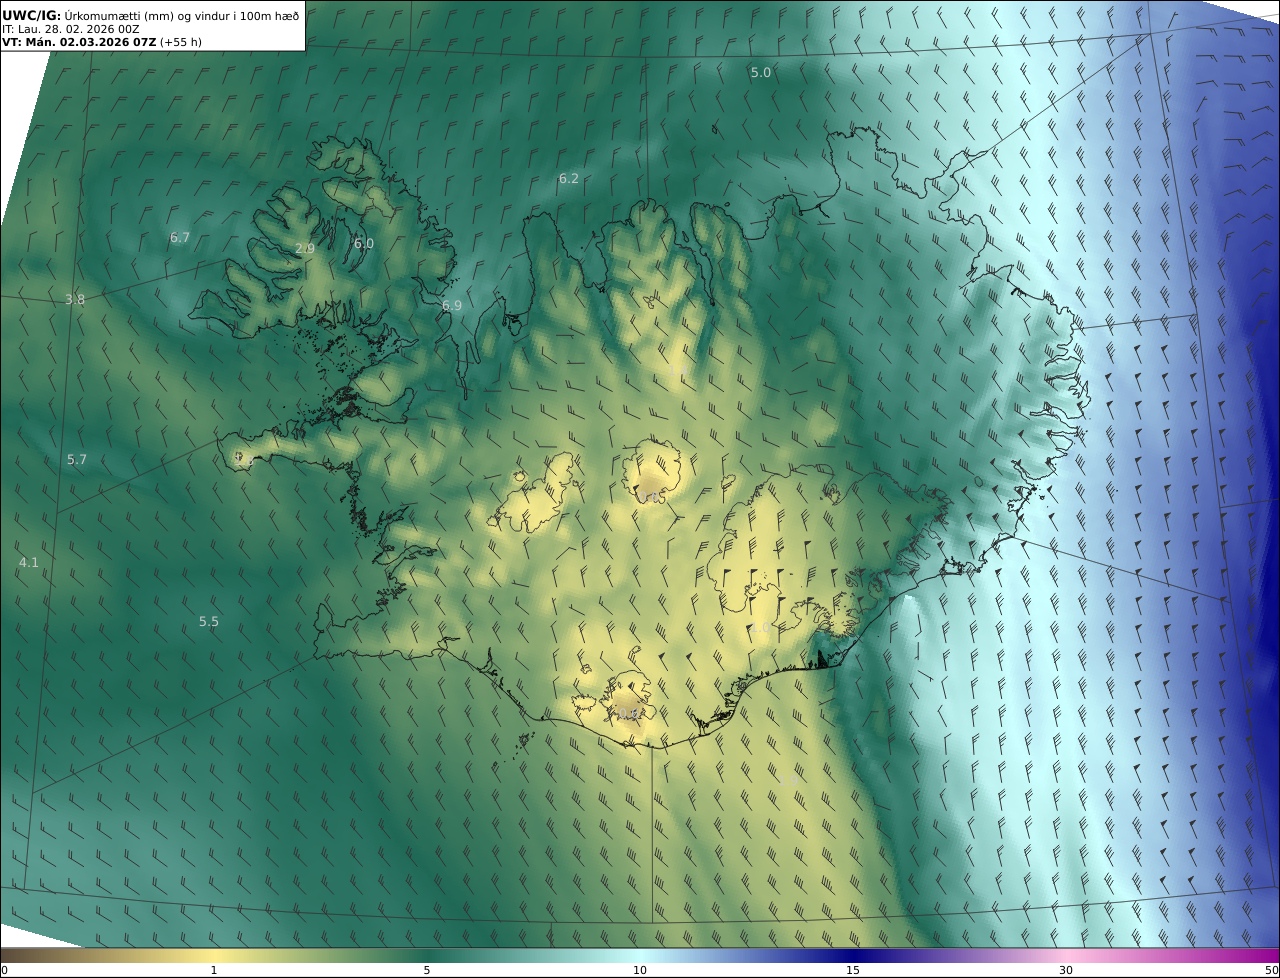Click the "4.1" value label
The height and width of the screenshot is (978, 1280).
tap(29, 562)
